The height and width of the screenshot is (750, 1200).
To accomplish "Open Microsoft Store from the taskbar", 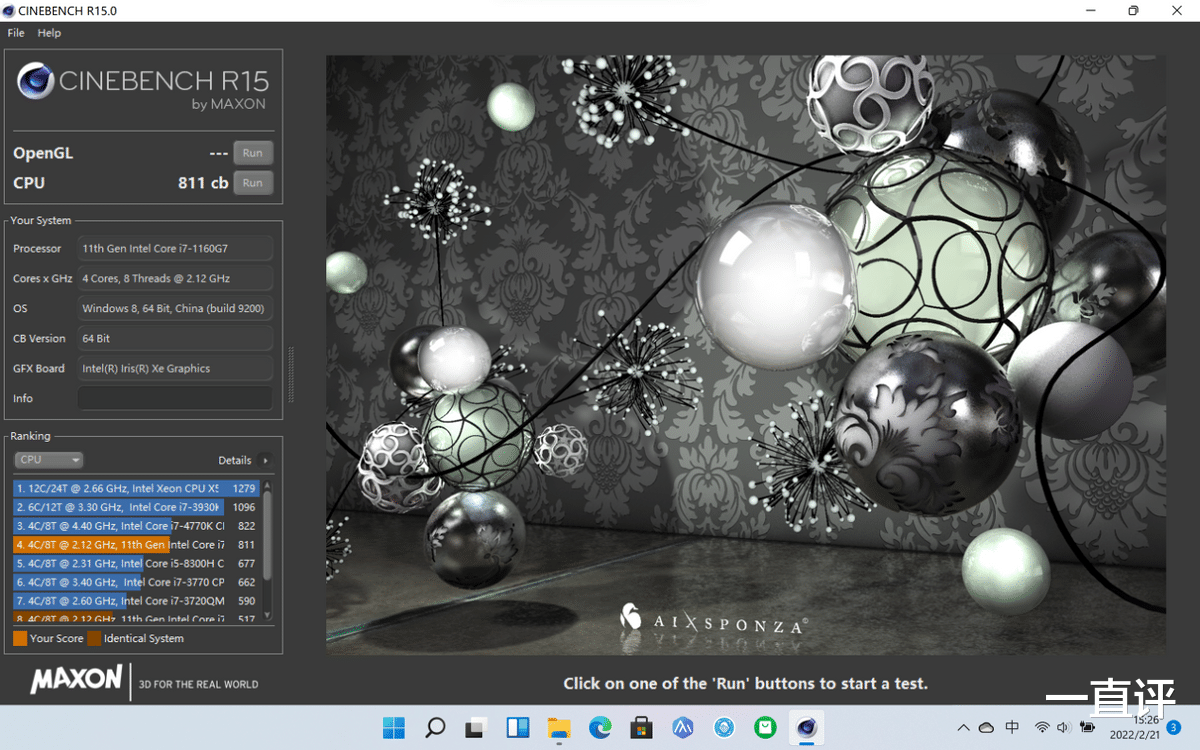I will click(640, 727).
